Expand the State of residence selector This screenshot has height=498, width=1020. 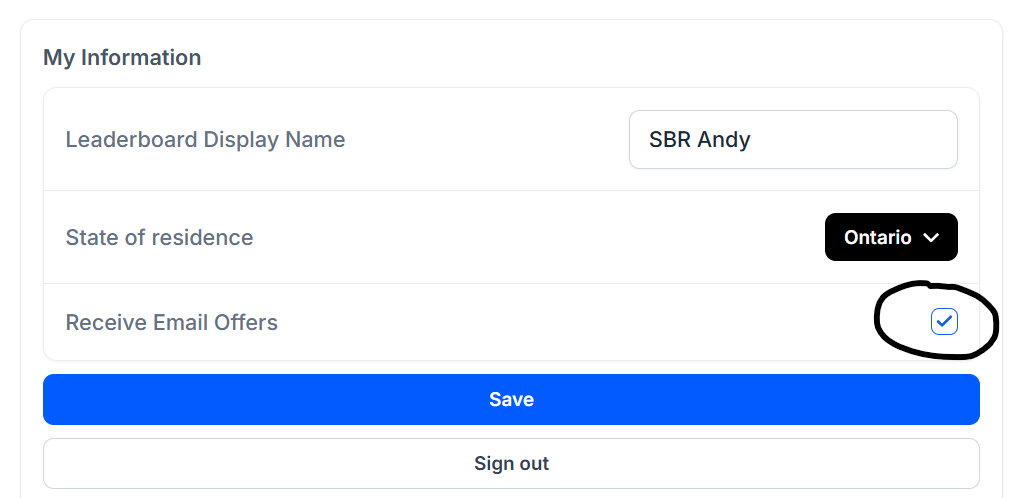coord(891,237)
